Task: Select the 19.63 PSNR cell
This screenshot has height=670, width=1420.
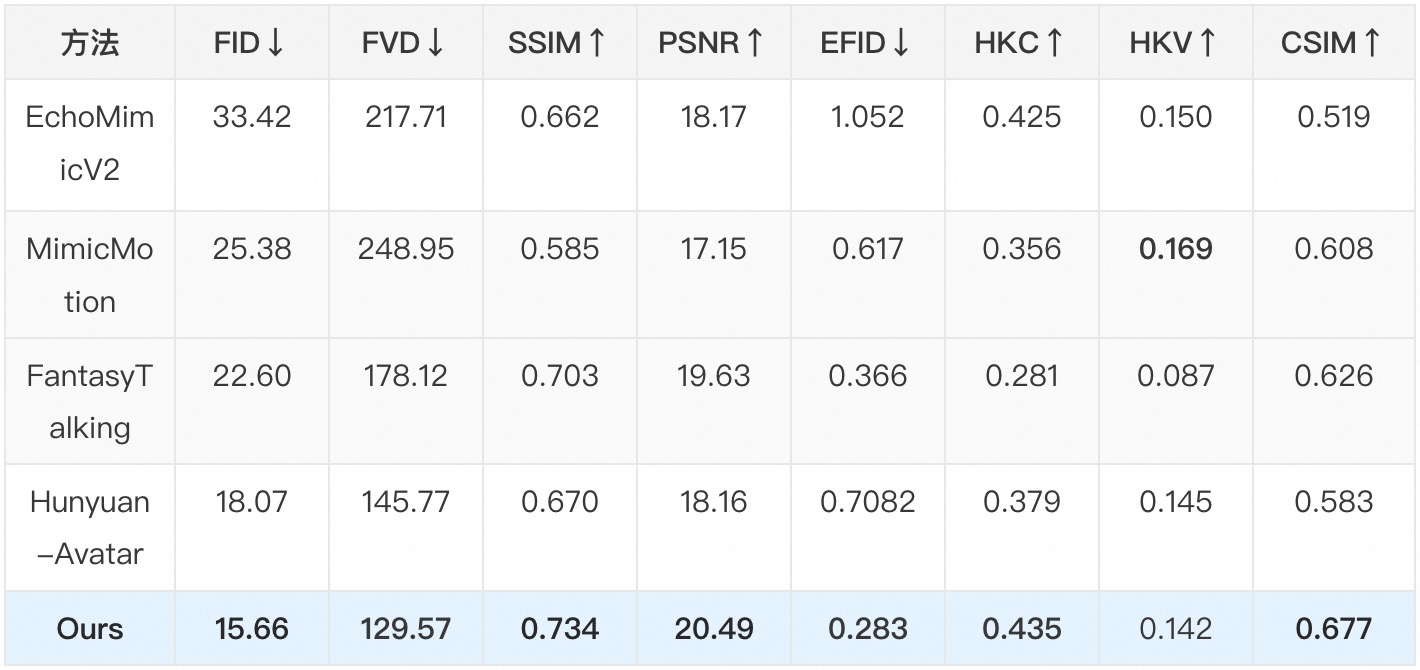Action: pos(713,376)
